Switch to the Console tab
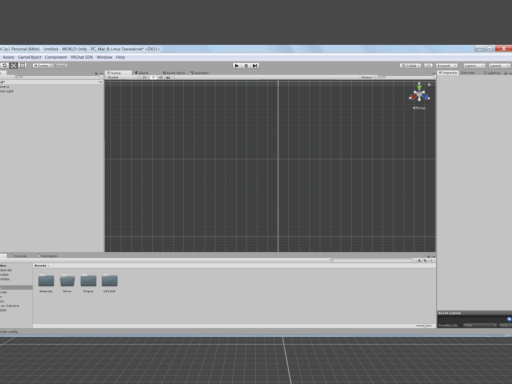512x384 pixels. pyautogui.click(x=19, y=256)
